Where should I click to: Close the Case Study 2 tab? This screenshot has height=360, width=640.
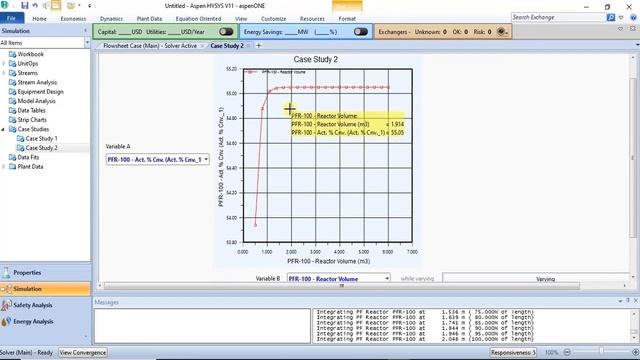[x=249, y=46]
